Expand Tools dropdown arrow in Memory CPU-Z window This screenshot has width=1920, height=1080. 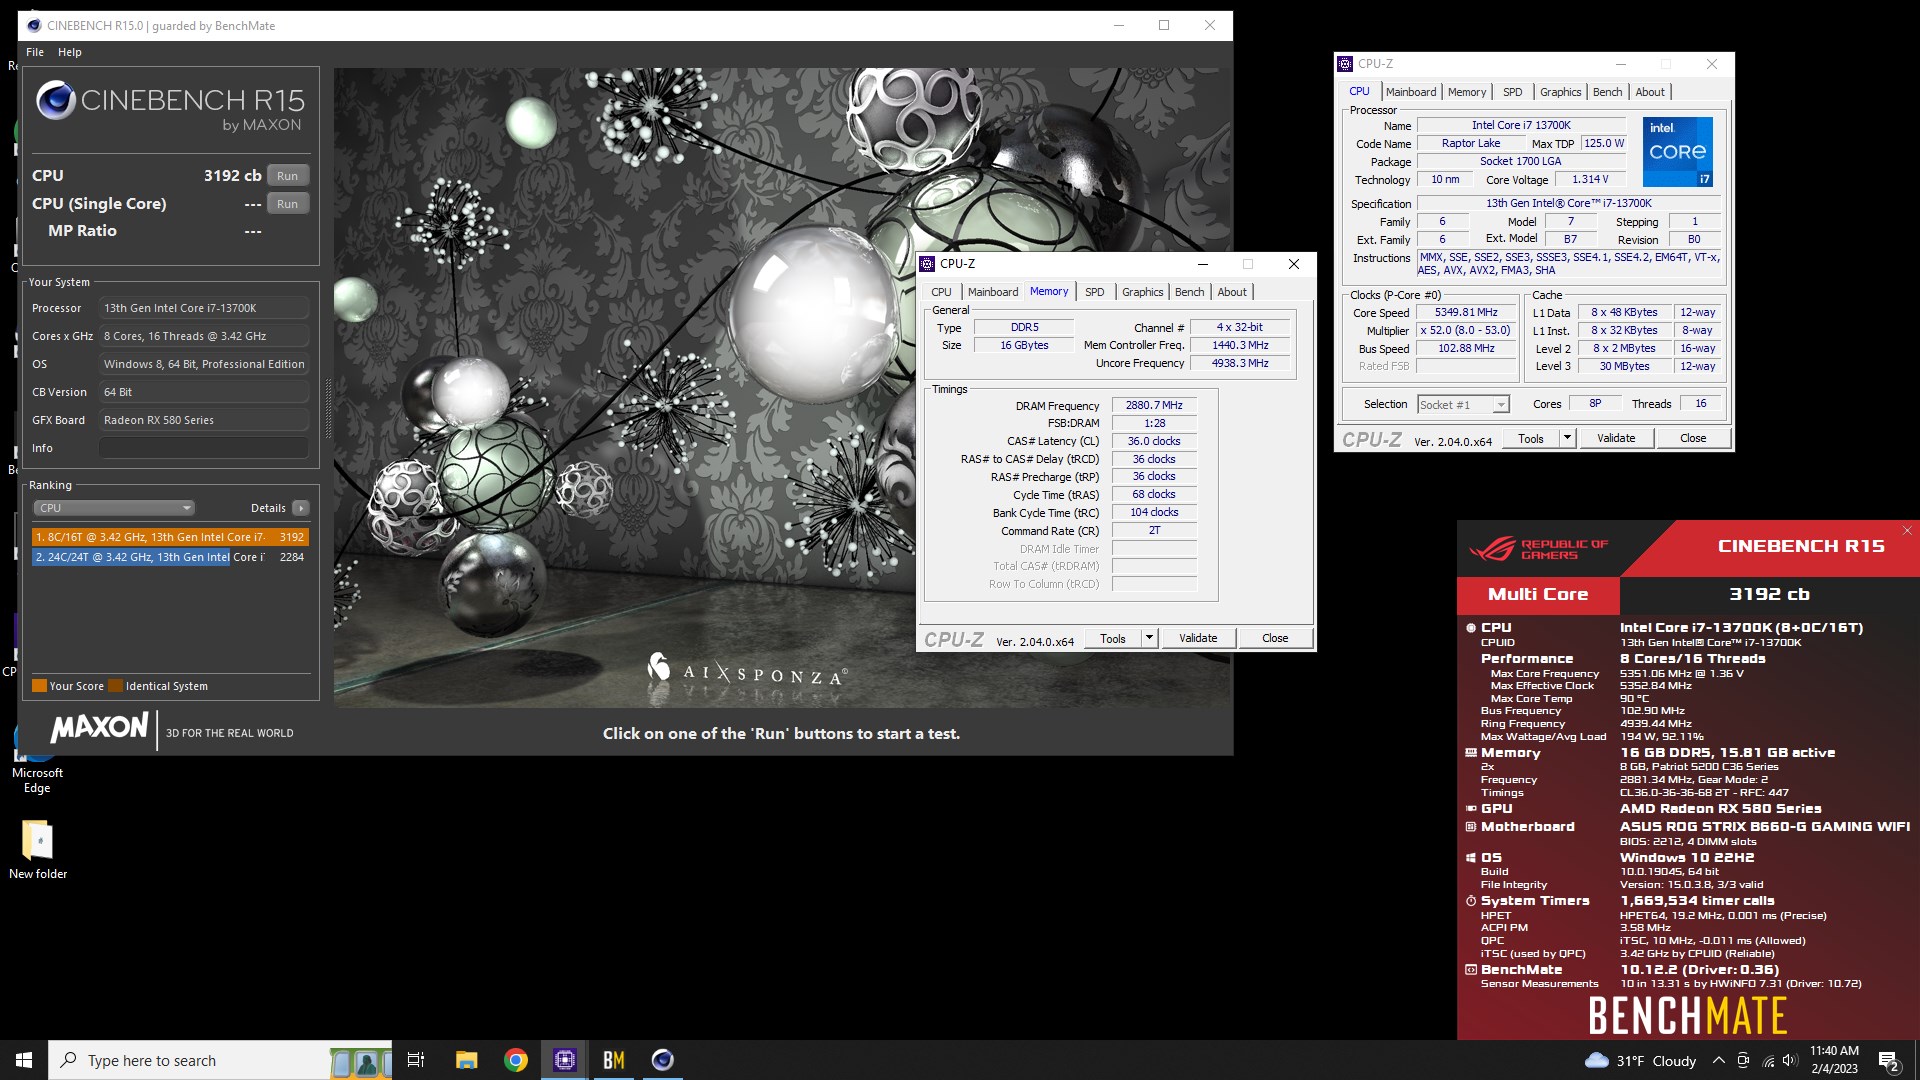[1149, 639]
